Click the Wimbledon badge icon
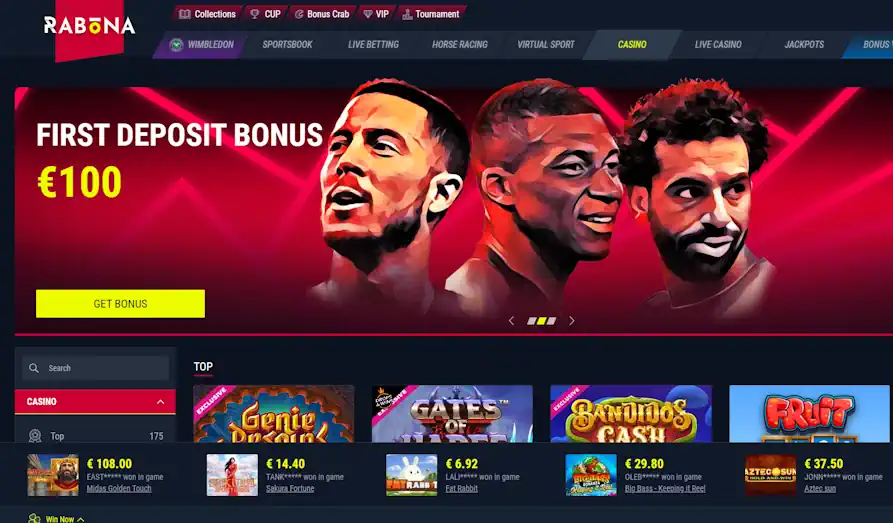893x523 pixels. [x=176, y=44]
